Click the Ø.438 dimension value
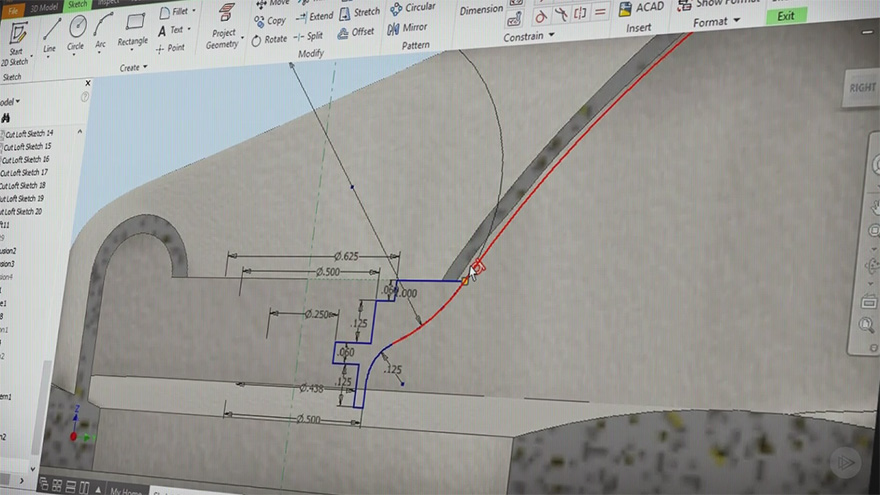The width and height of the screenshot is (880, 495). [311, 388]
